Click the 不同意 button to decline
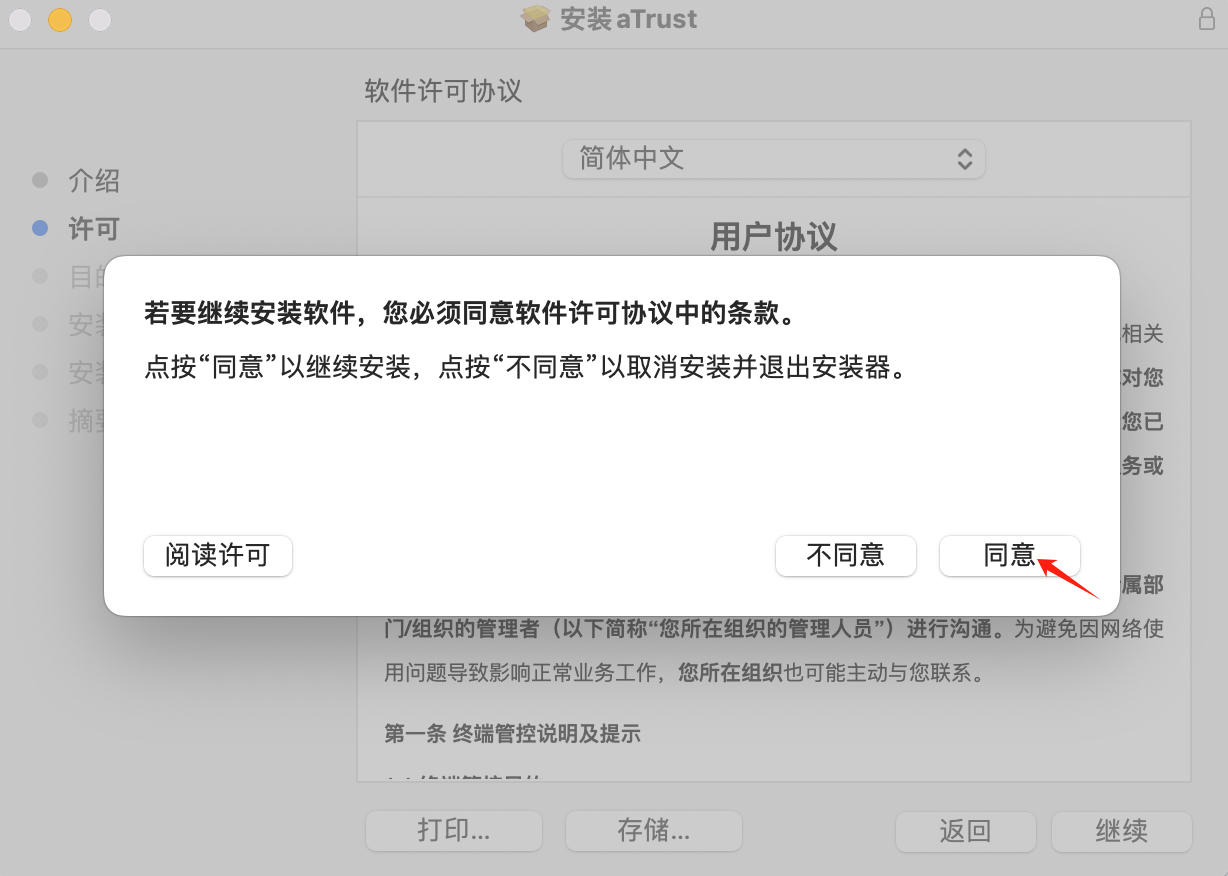This screenshot has height=876, width=1228. pos(846,555)
